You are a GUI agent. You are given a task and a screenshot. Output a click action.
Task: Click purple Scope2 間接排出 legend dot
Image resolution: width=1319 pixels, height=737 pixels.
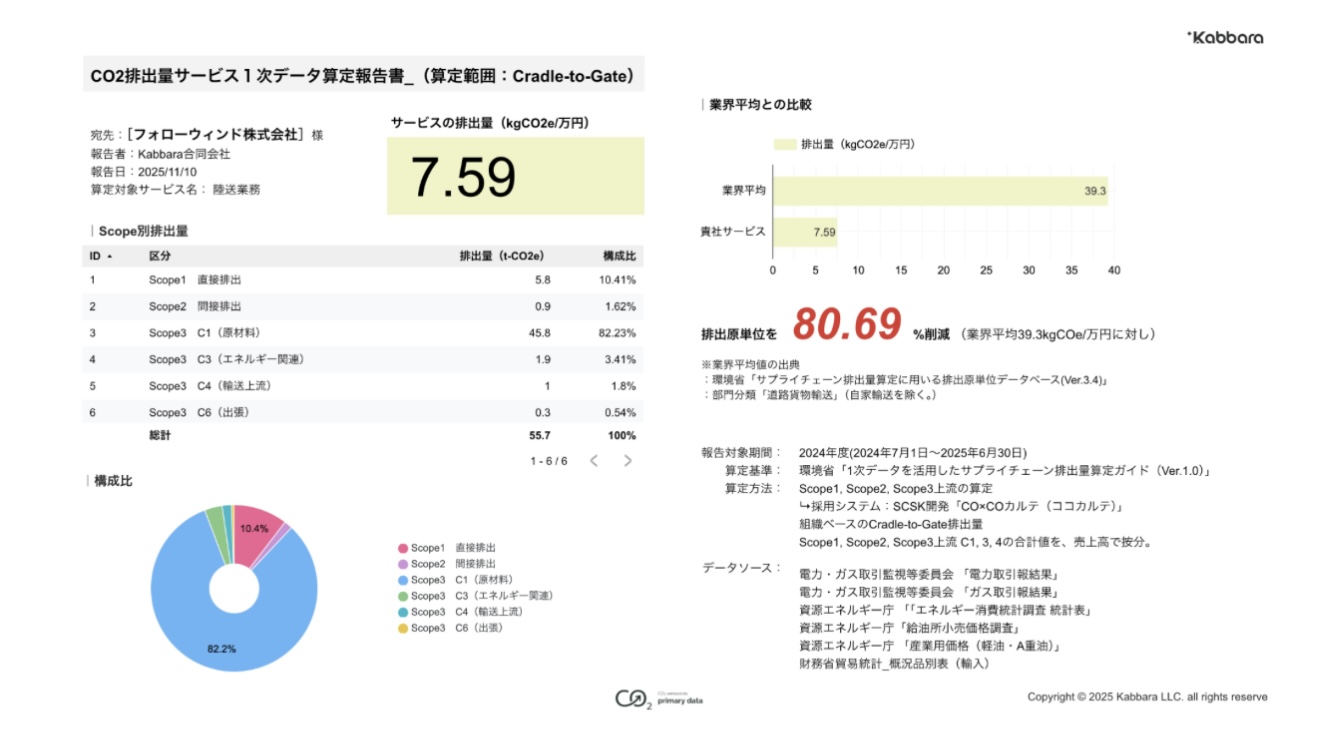pos(403,564)
